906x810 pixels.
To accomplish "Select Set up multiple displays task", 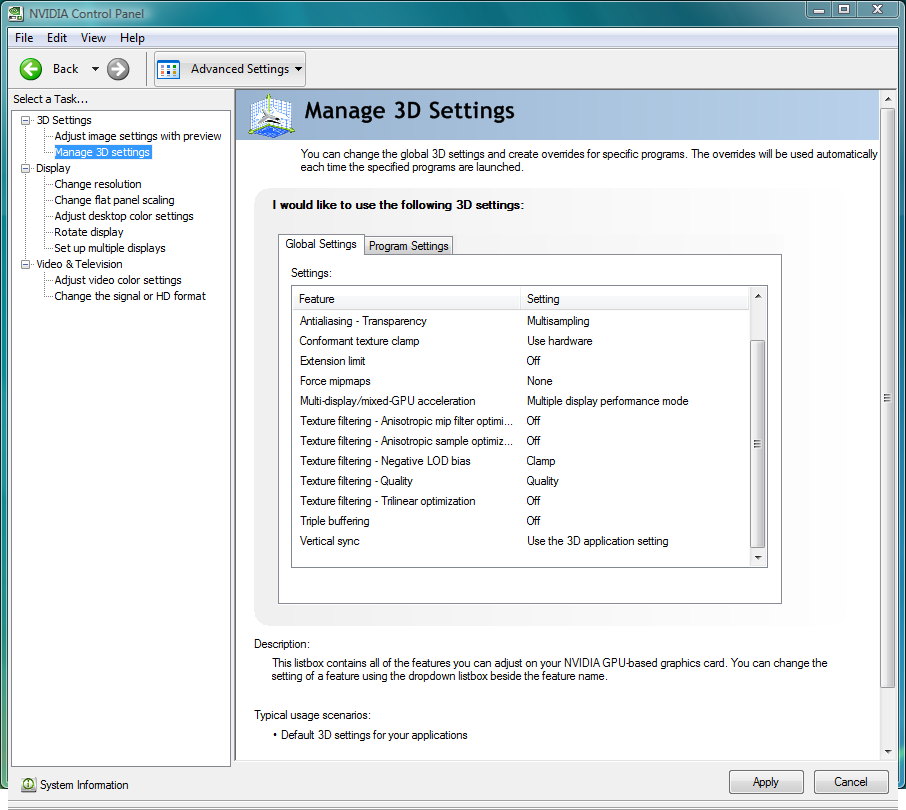I will (109, 248).
